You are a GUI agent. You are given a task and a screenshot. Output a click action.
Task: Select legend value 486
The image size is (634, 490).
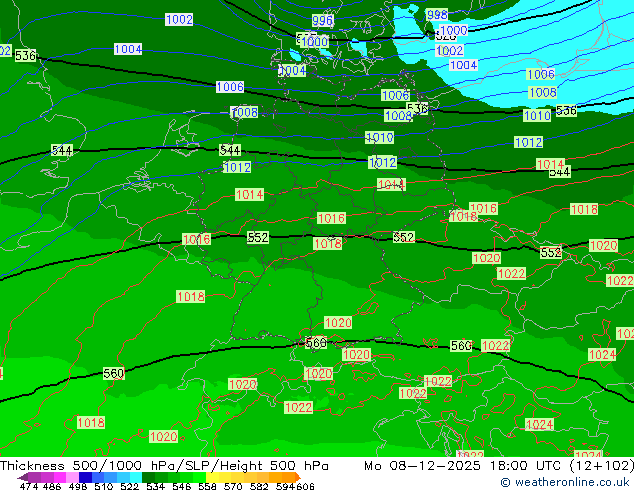click(52, 486)
